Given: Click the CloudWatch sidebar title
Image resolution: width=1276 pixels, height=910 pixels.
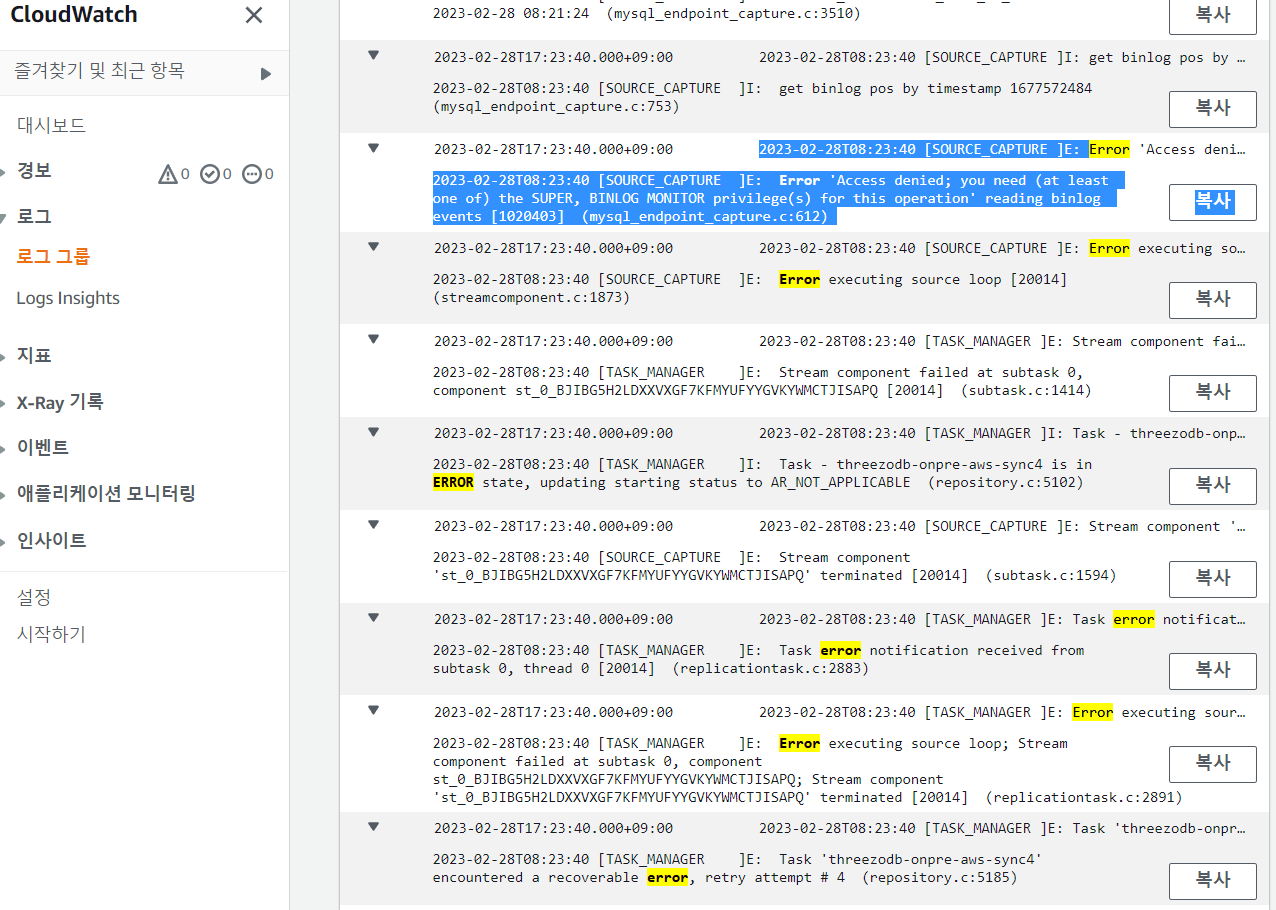Looking at the screenshot, I should [74, 15].
